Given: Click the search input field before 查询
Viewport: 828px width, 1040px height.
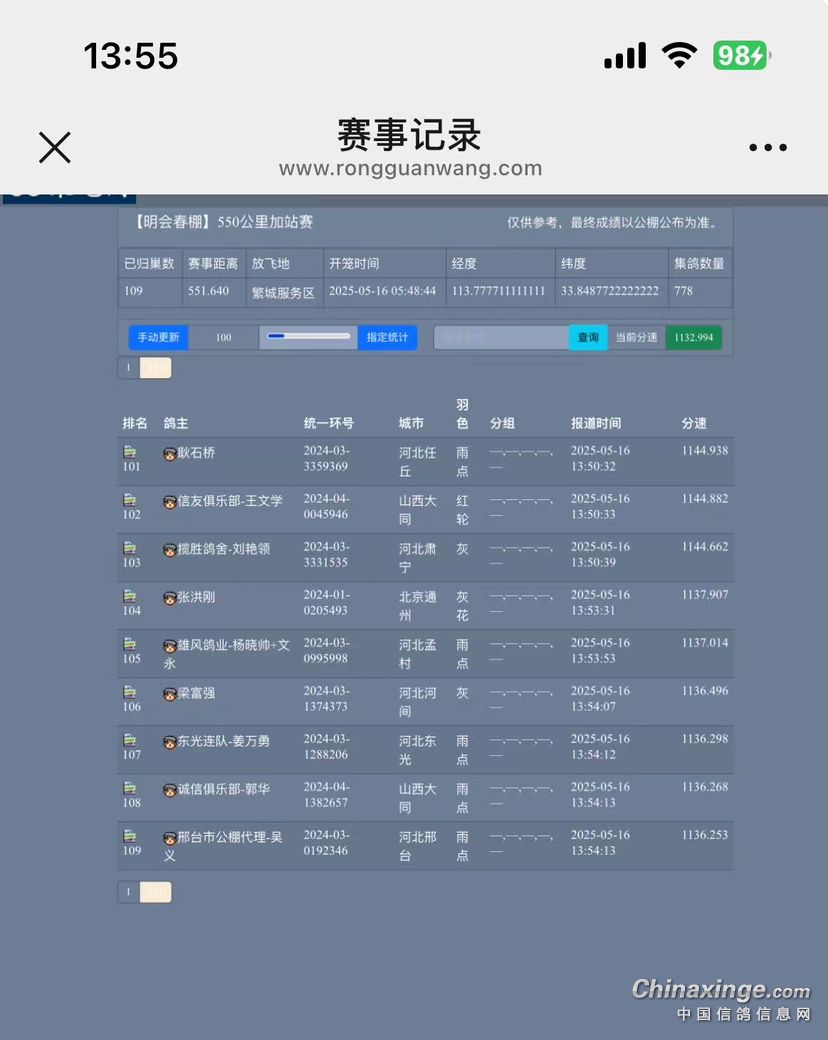Looking at the screenshot, I should (x=501, y=338).
